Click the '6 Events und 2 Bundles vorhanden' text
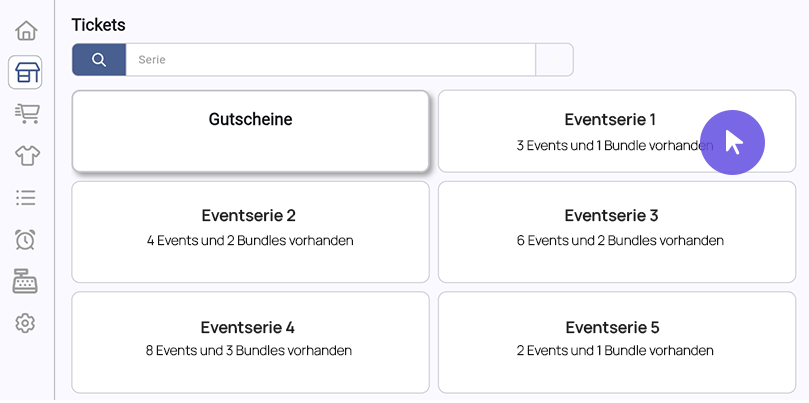This screenshot has width=809, height=403. pyautogui.click(x=620, y=240)
